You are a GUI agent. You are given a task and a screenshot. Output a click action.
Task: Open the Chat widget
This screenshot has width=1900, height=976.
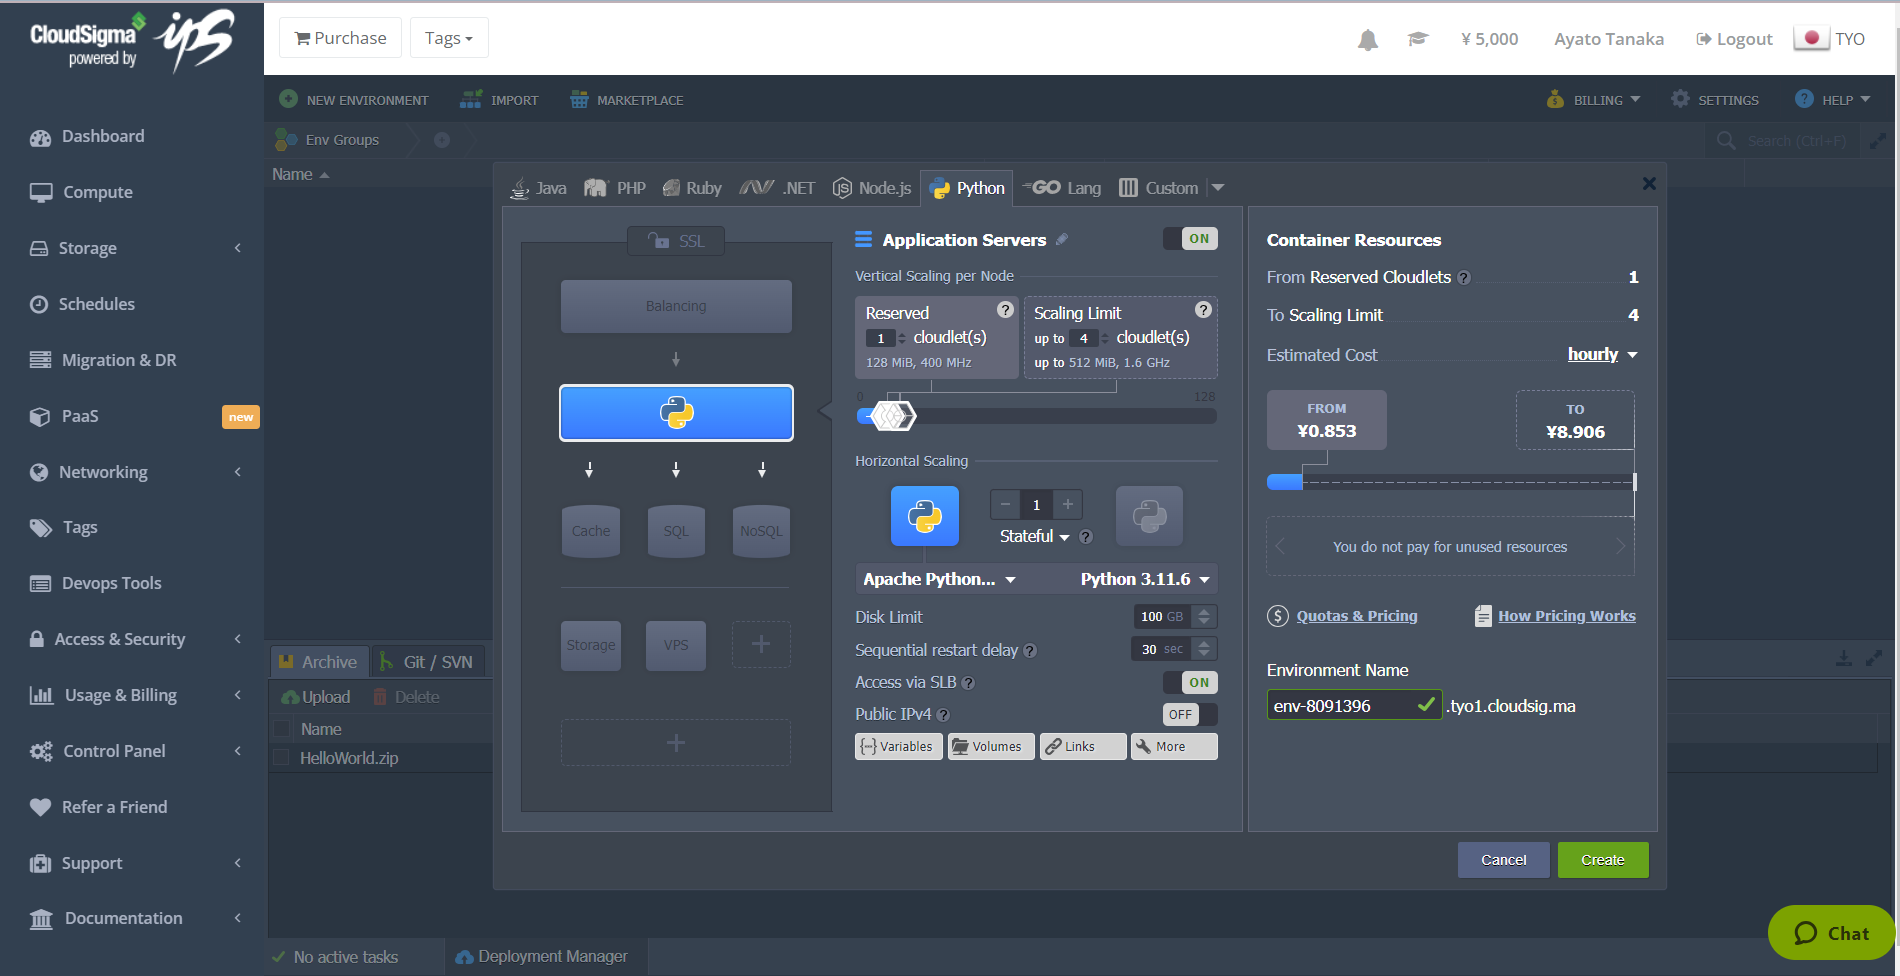point(1831,932)
